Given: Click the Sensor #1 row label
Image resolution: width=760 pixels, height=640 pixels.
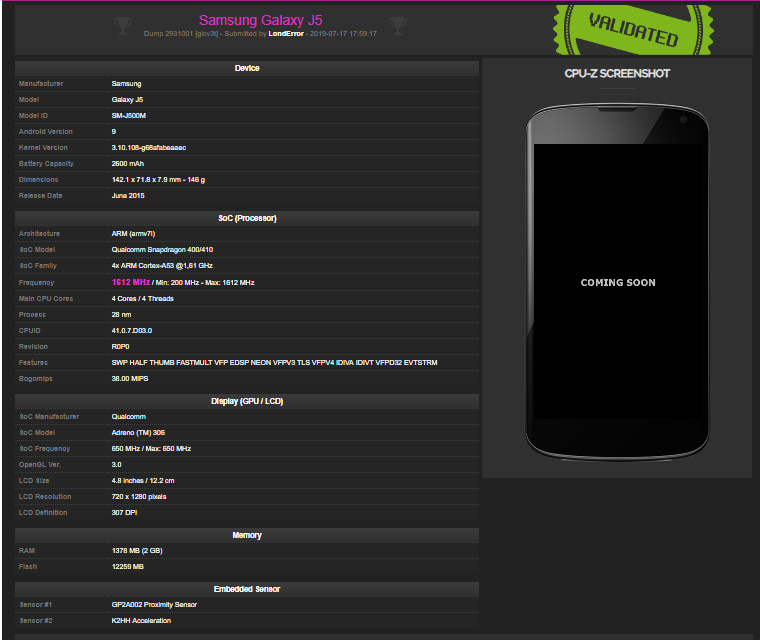Looking at the screenshot, I should point(35,605).
